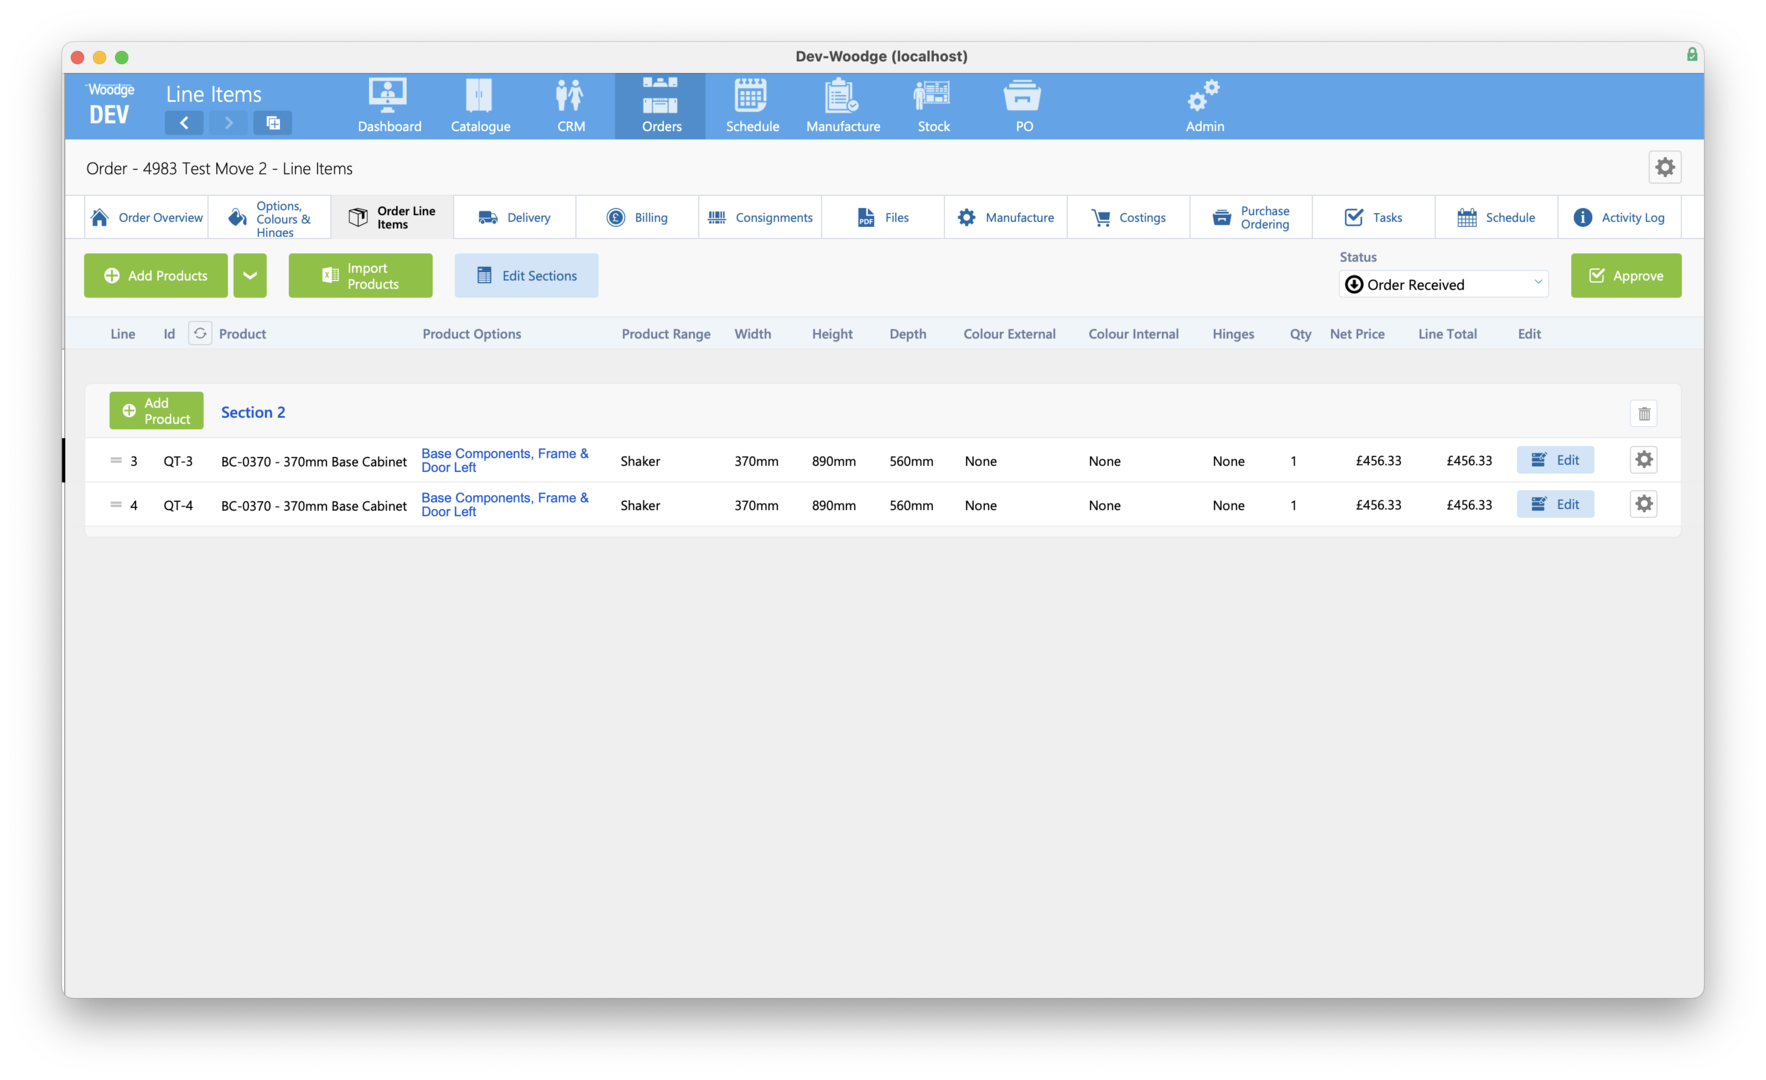1766x1080 pixels.
Task: Open the Activity Log tab
Action: click(1620, 217)
